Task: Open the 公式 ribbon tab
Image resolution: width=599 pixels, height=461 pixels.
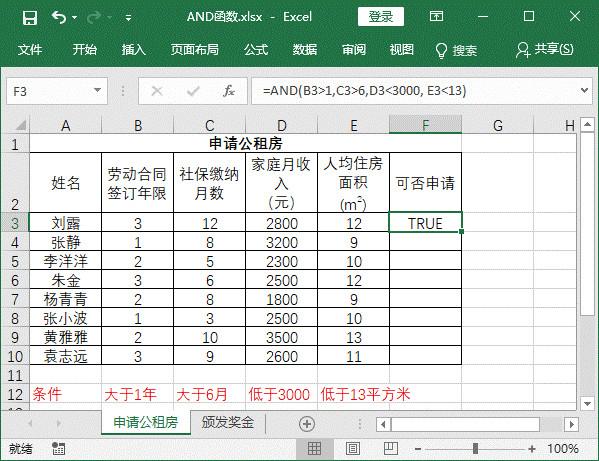Action: point(256,50)
